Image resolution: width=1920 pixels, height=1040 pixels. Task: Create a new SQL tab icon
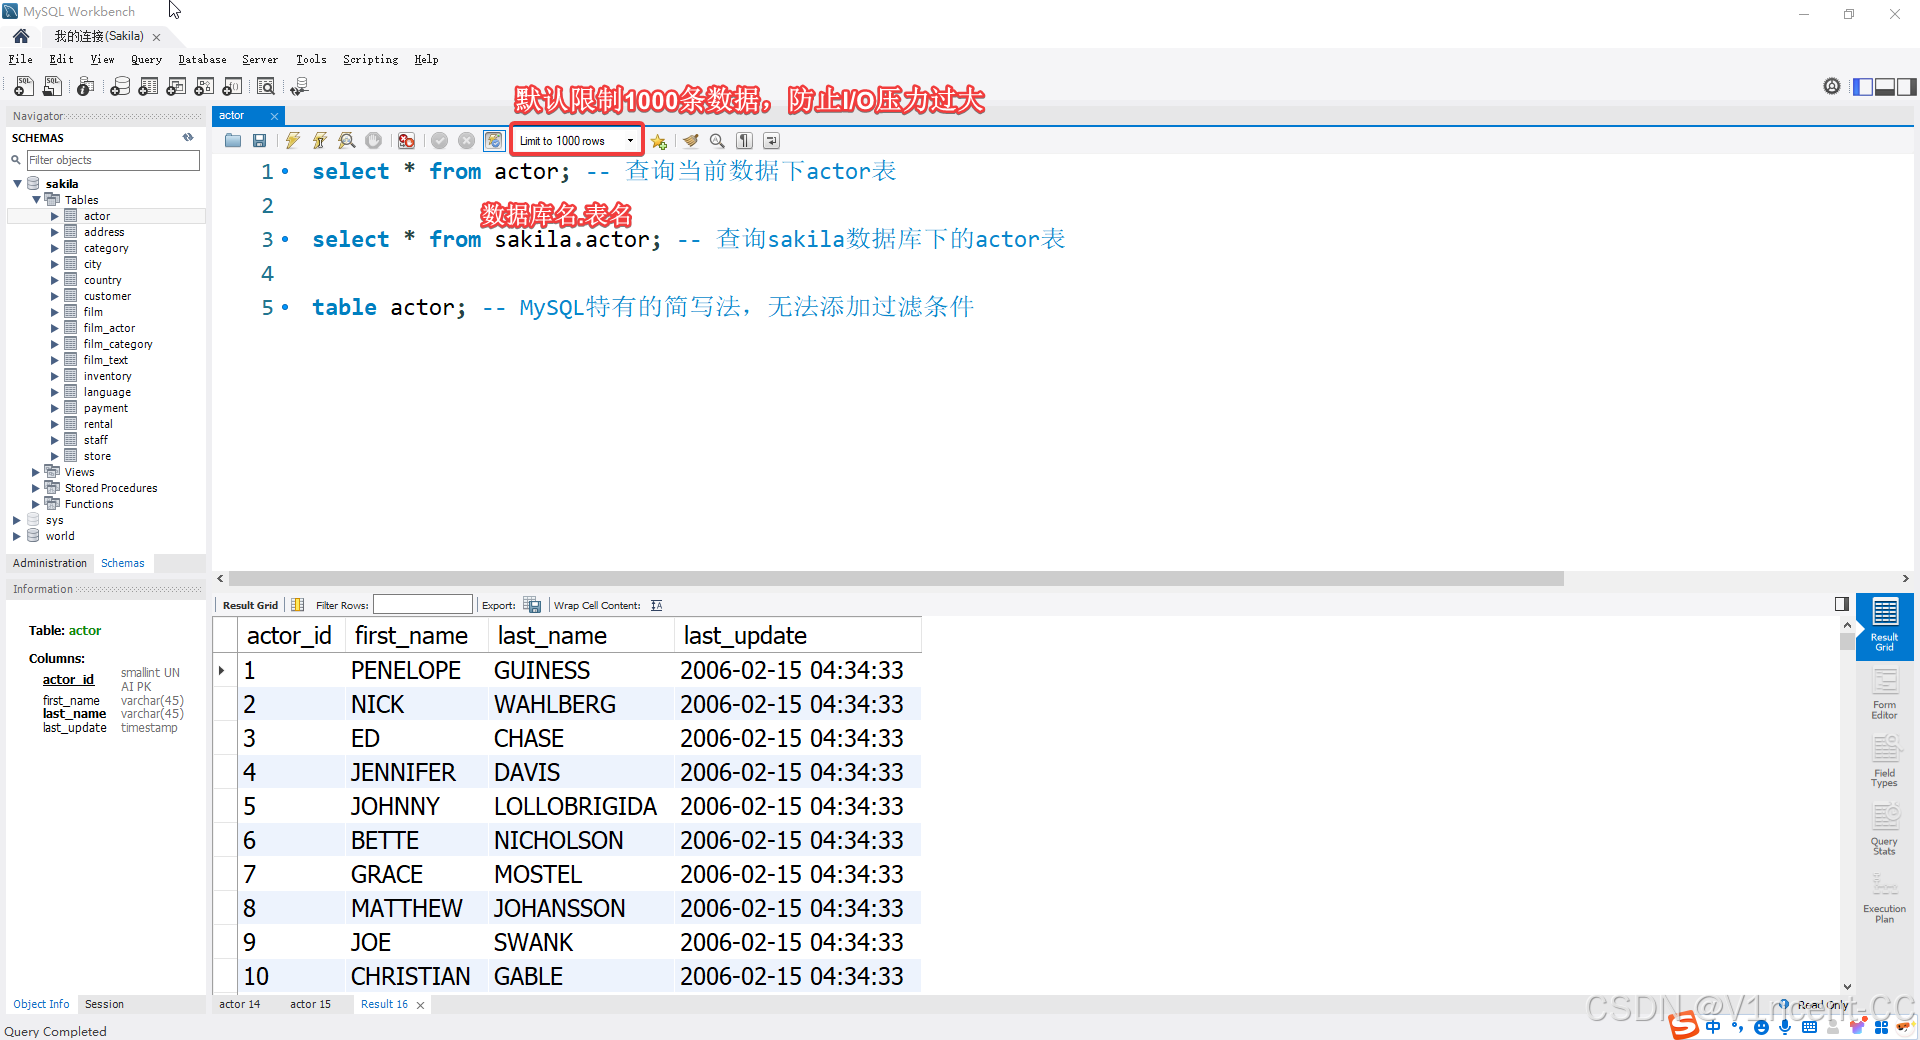[x=24, y=87]
